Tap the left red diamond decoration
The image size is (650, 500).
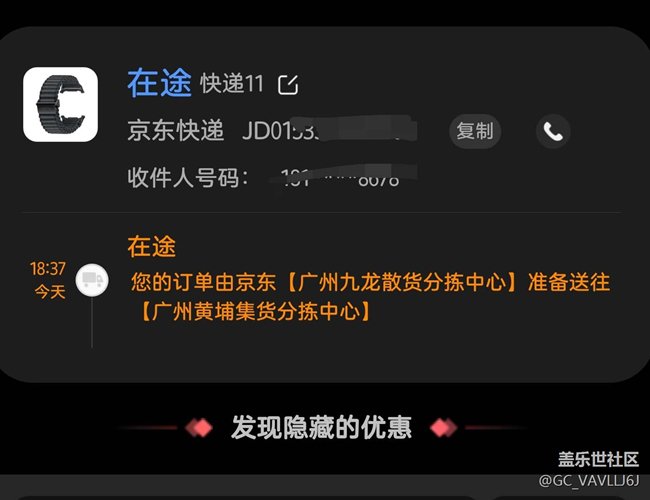pyautogui.click(x=199, y=428)
